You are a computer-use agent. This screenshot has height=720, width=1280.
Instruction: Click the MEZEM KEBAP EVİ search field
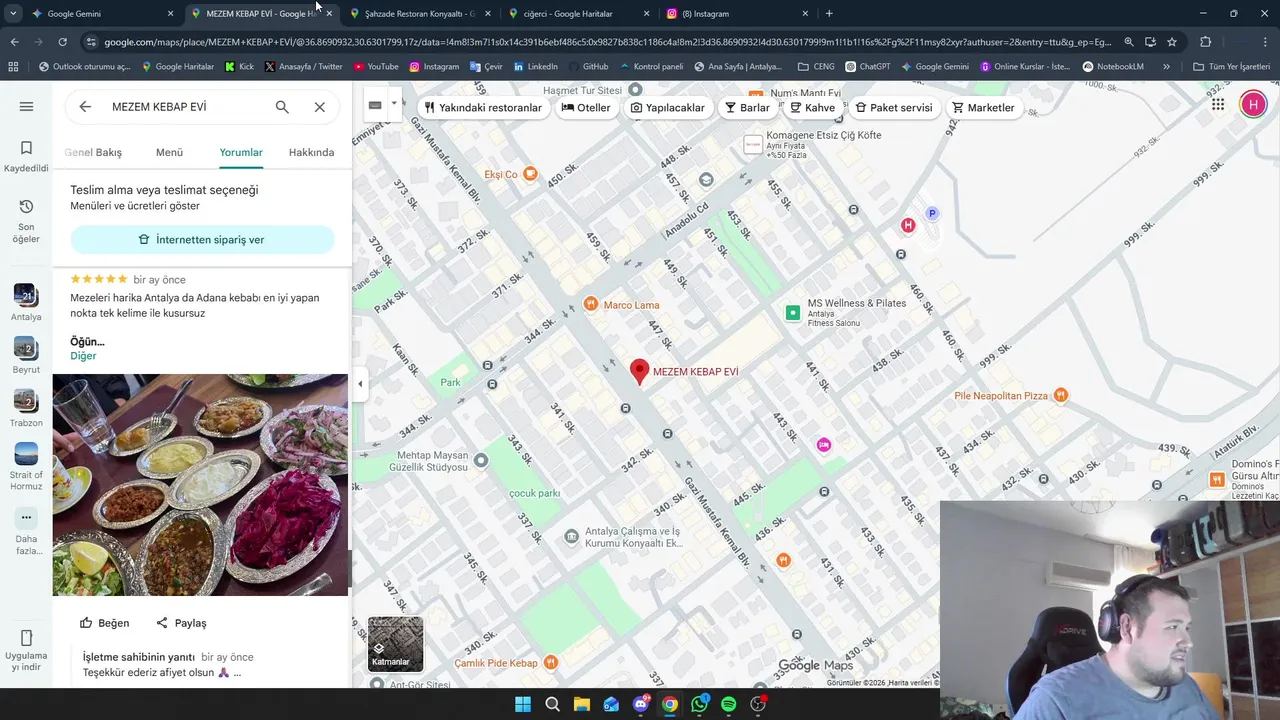coord(185,107)
